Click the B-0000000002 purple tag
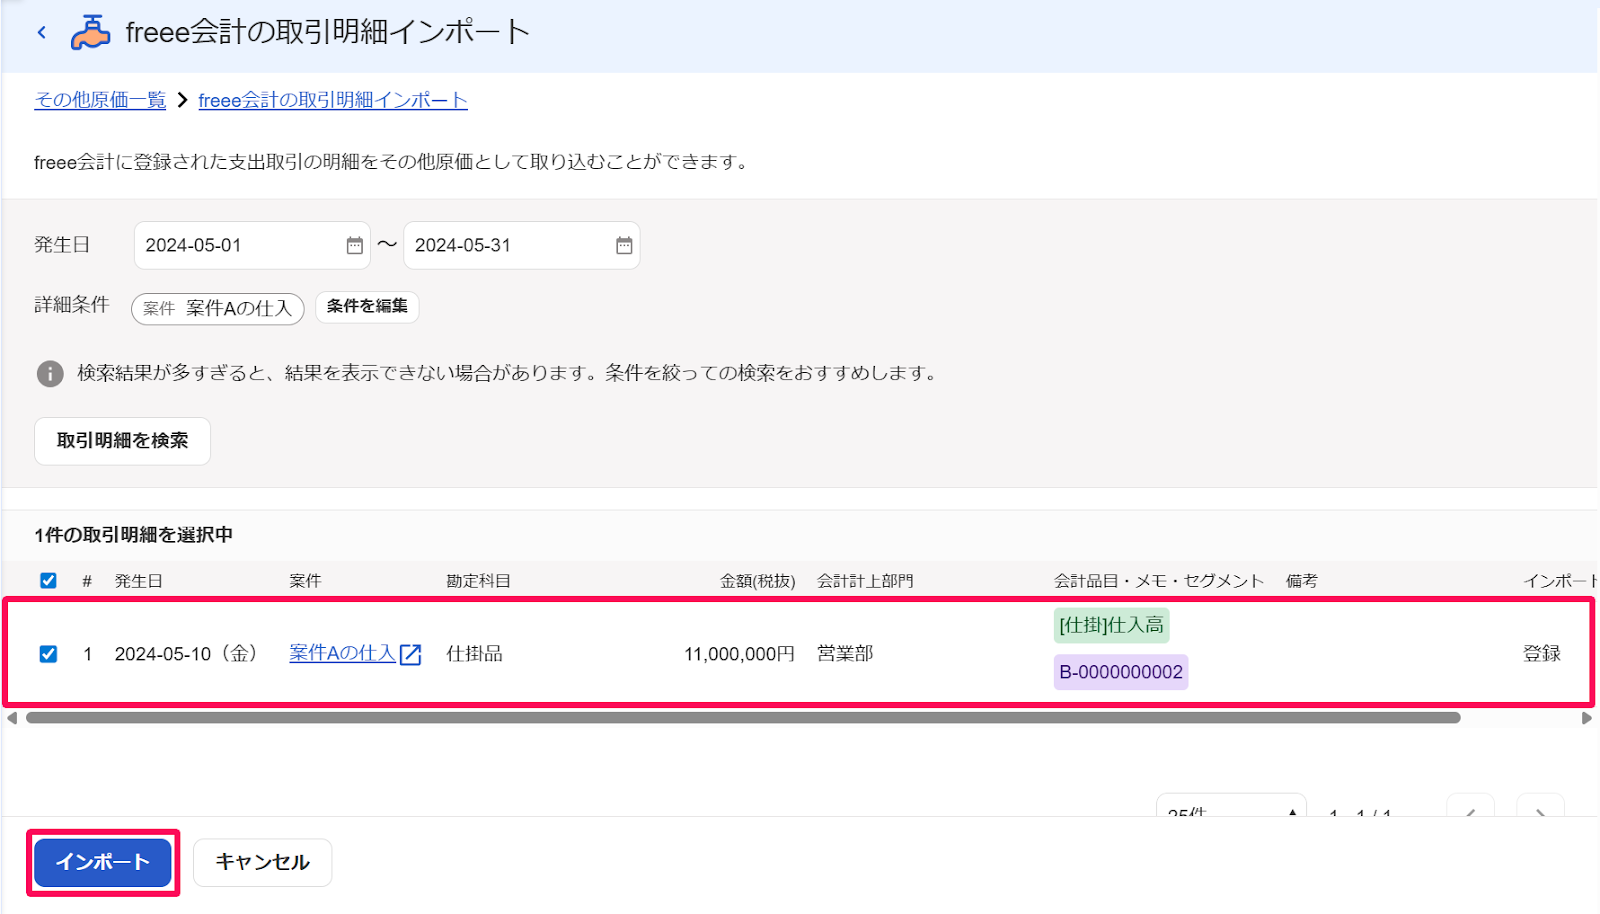Screen dimensions: 1600x914 [1121, 672]
